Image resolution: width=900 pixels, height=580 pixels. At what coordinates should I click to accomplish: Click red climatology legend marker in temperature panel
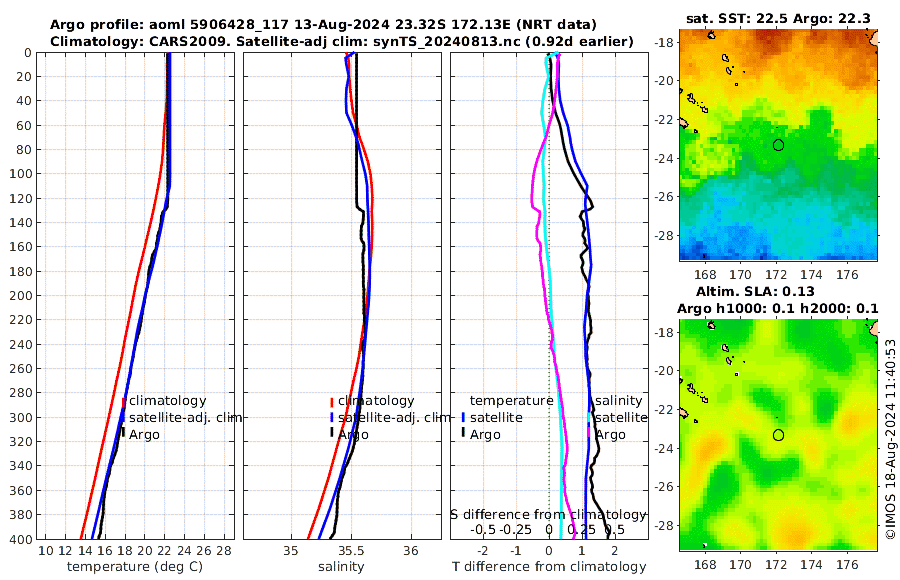point(123,402)
